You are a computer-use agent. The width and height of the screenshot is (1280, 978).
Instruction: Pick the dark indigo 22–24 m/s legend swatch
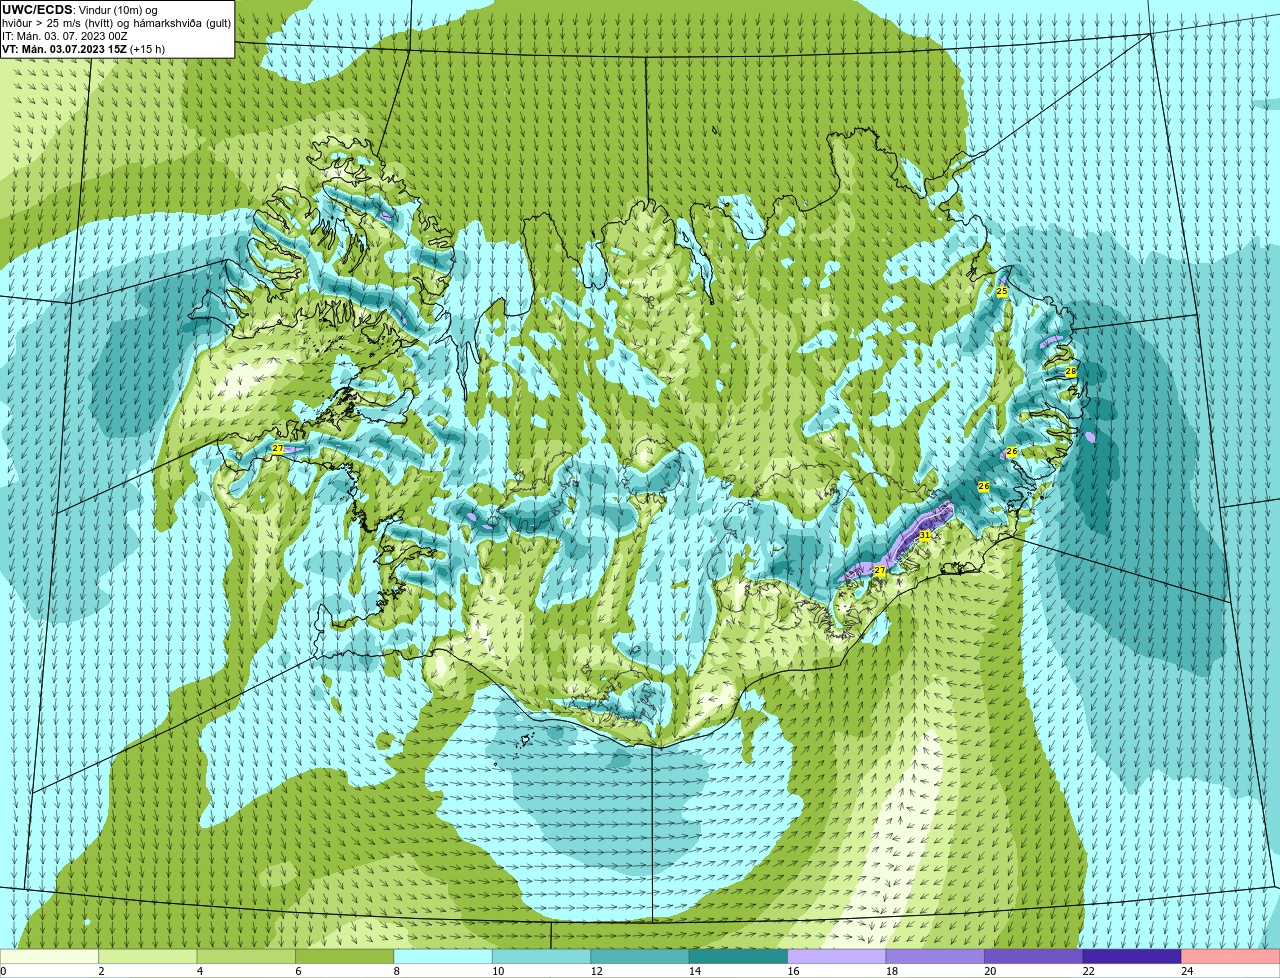[x=1133, y=956]
